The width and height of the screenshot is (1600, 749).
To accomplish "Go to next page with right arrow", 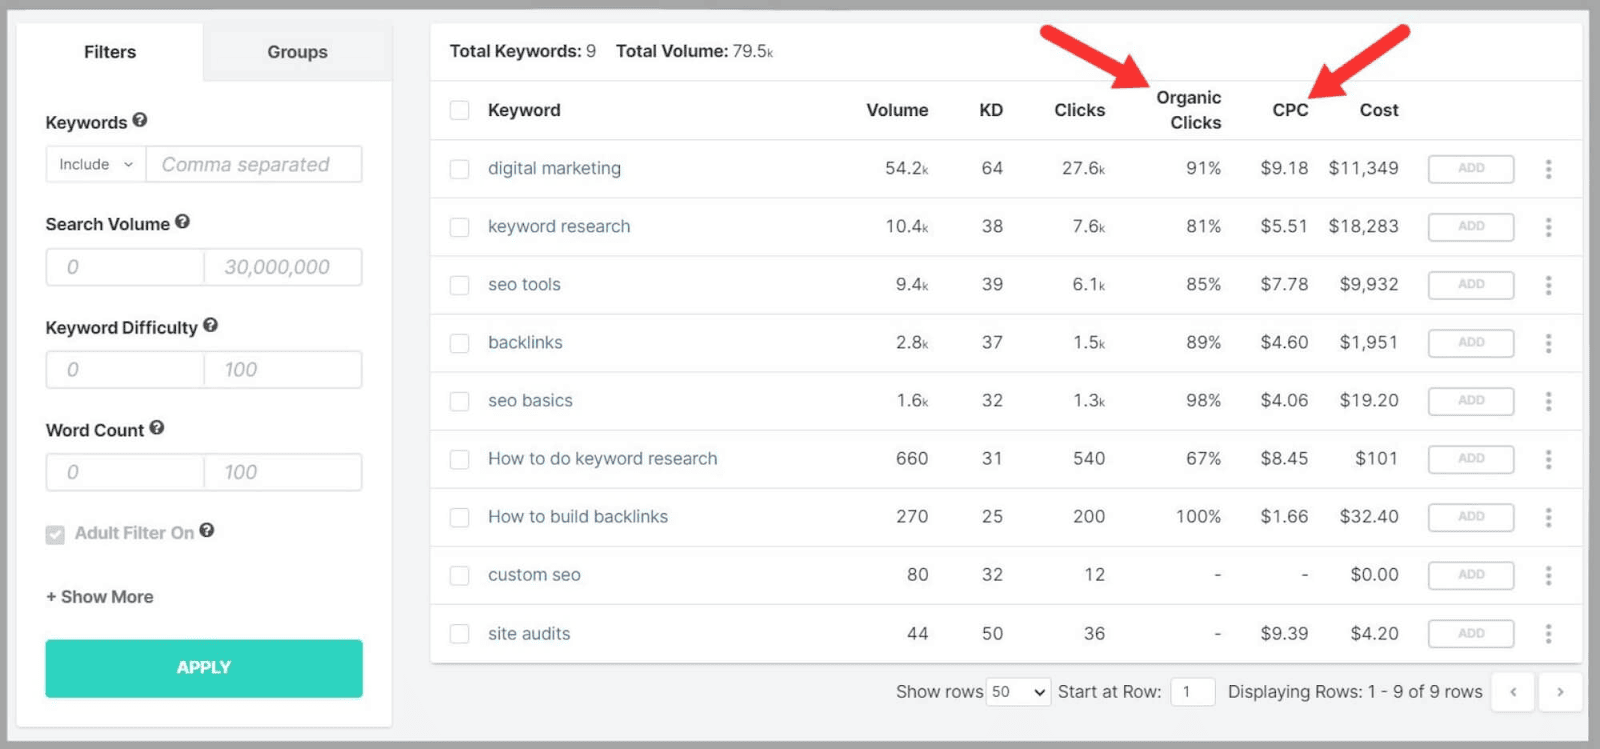I will click(x=1559, y=692).
